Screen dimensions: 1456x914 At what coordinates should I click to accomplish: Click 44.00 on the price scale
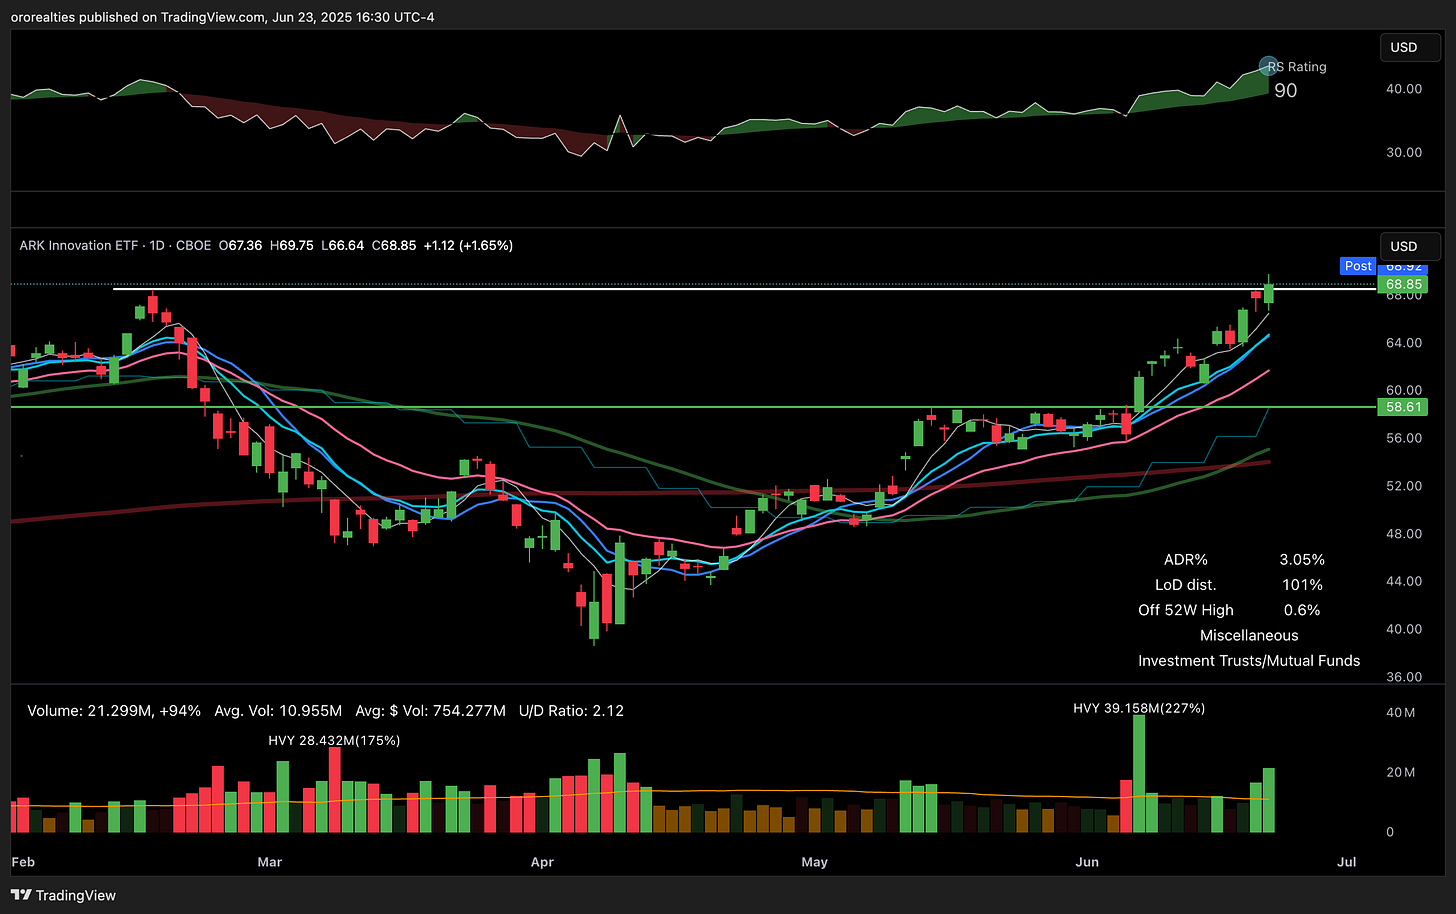1404,581
